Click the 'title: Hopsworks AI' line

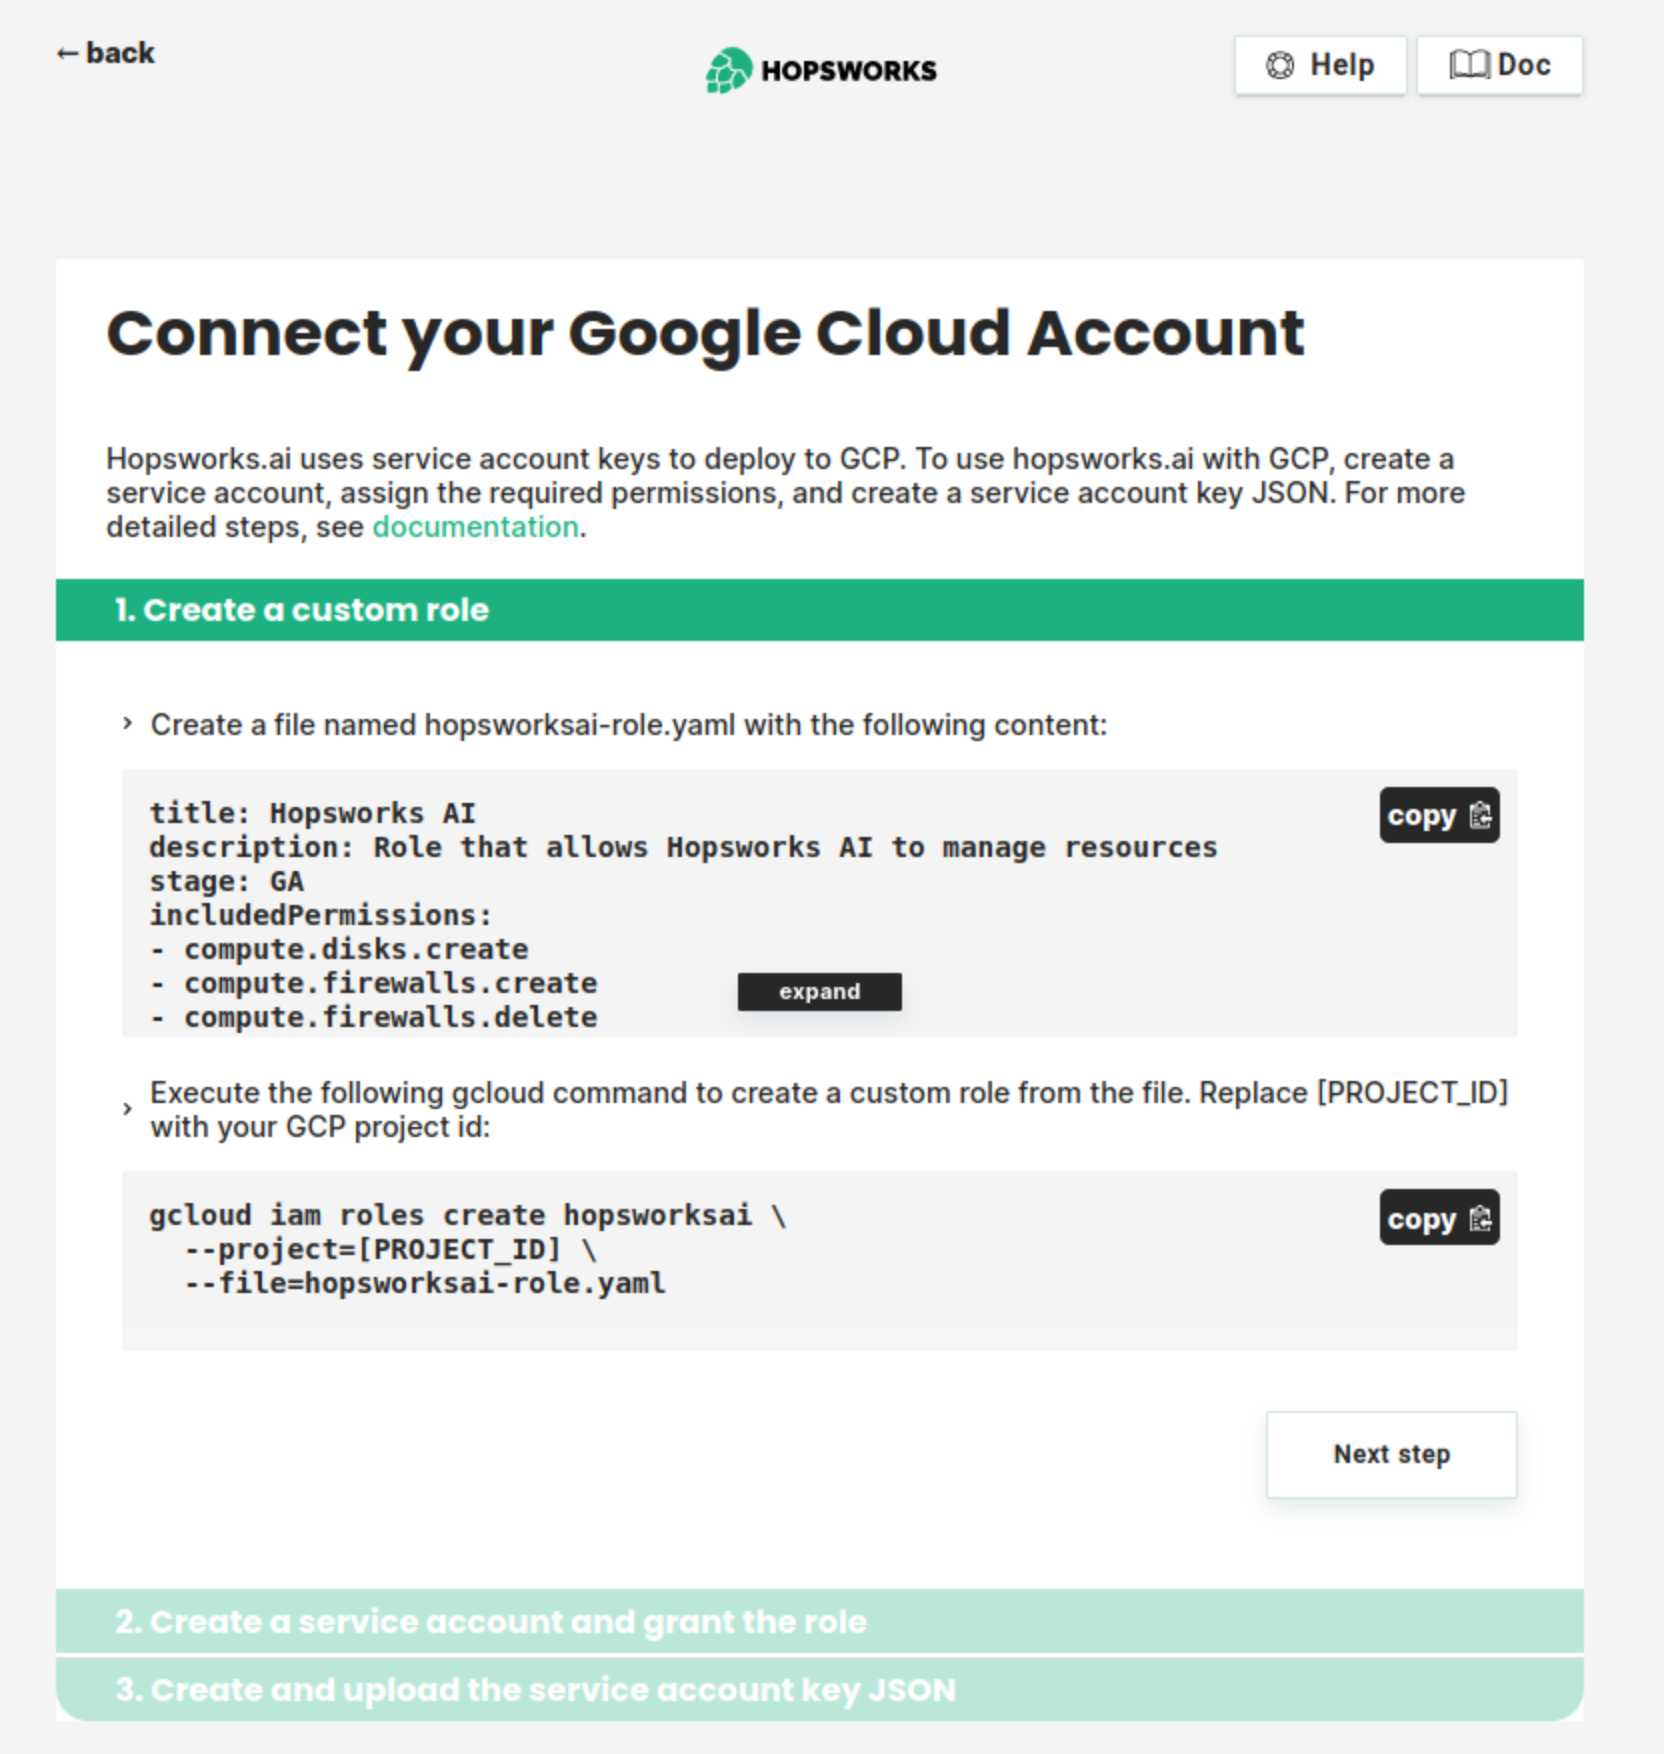tap(313, 813)
